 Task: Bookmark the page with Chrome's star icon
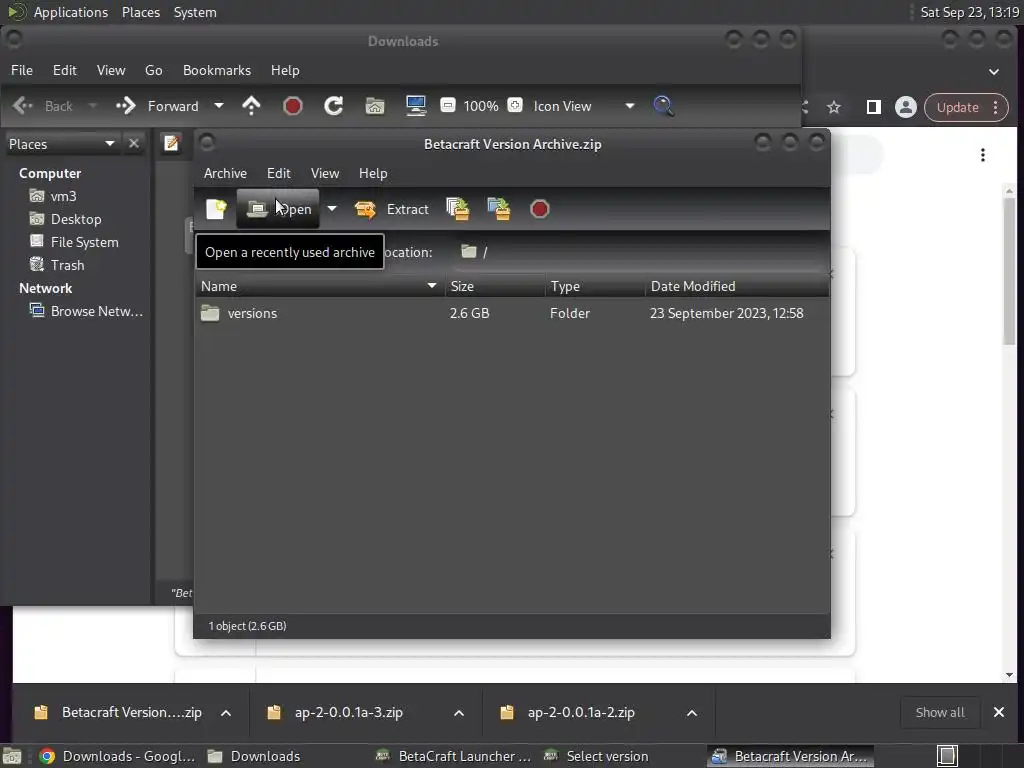tap(834, 107)
